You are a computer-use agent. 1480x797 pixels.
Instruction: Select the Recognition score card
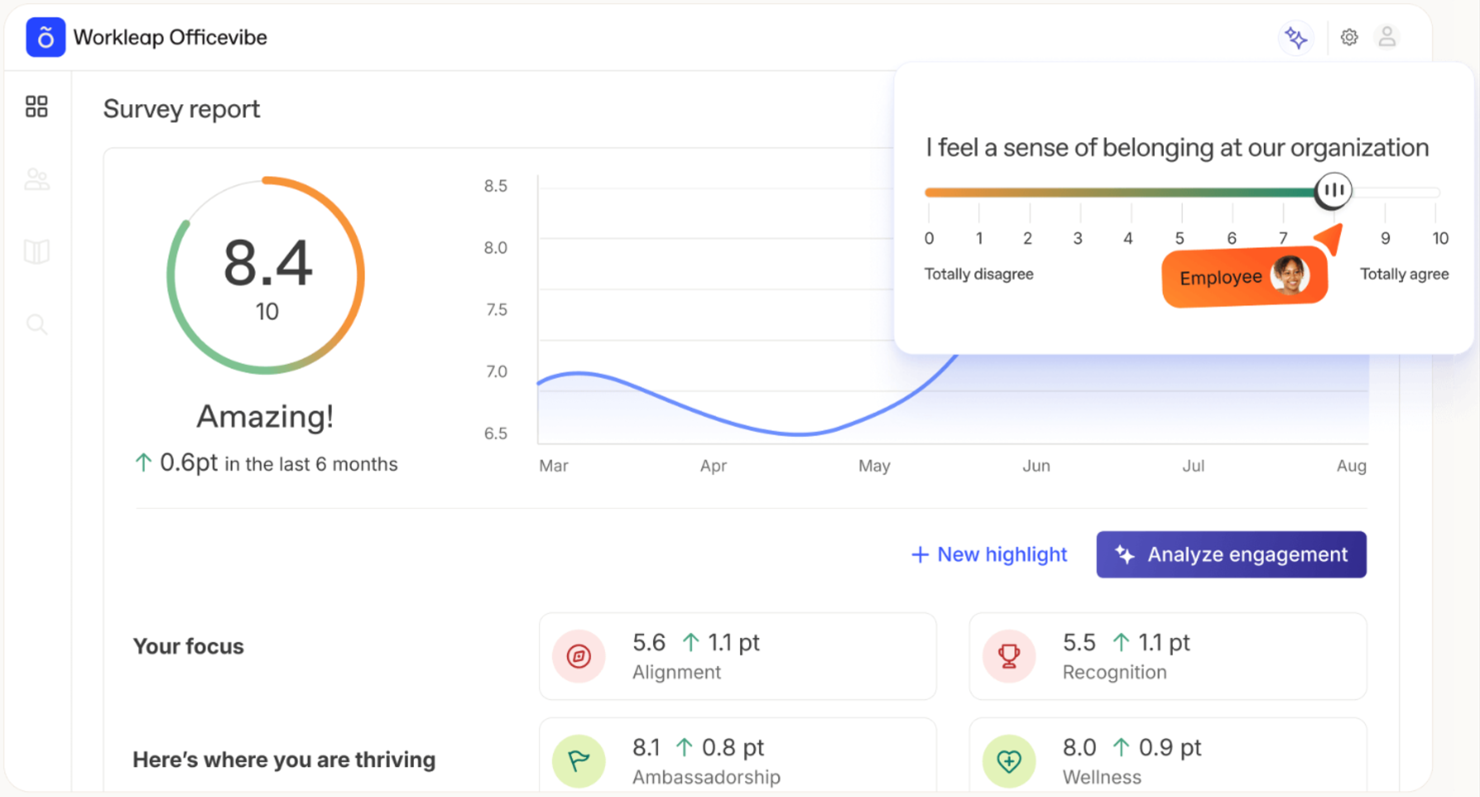click(1167, 656)
